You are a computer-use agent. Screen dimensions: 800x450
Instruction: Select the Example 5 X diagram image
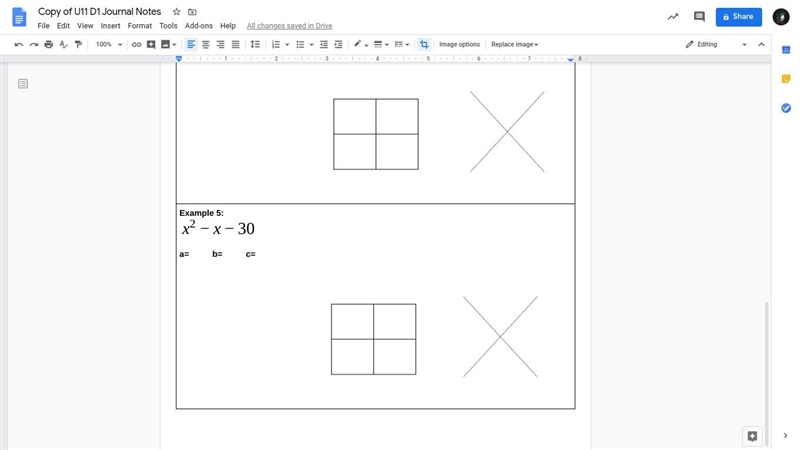[500, 337]
